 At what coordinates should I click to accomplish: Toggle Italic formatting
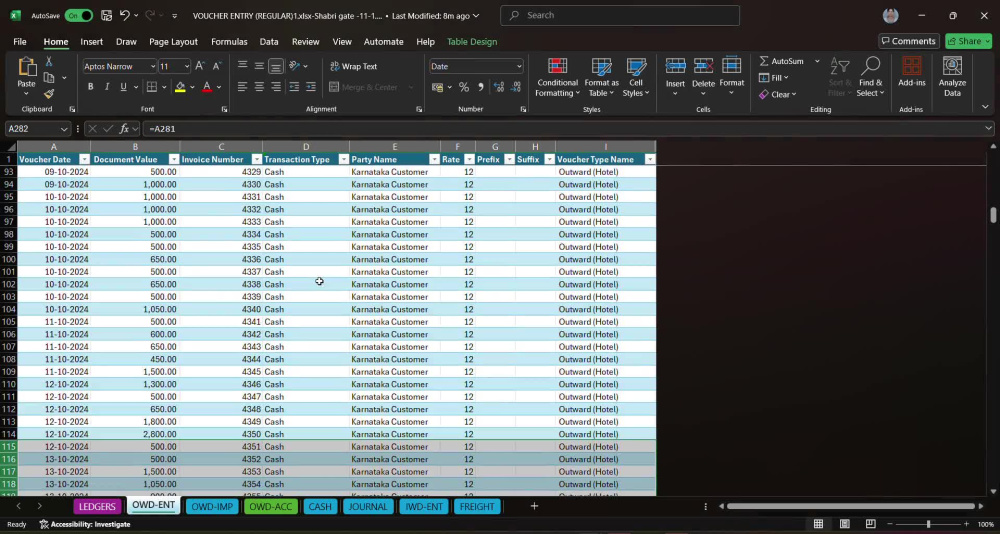[107, 87]
